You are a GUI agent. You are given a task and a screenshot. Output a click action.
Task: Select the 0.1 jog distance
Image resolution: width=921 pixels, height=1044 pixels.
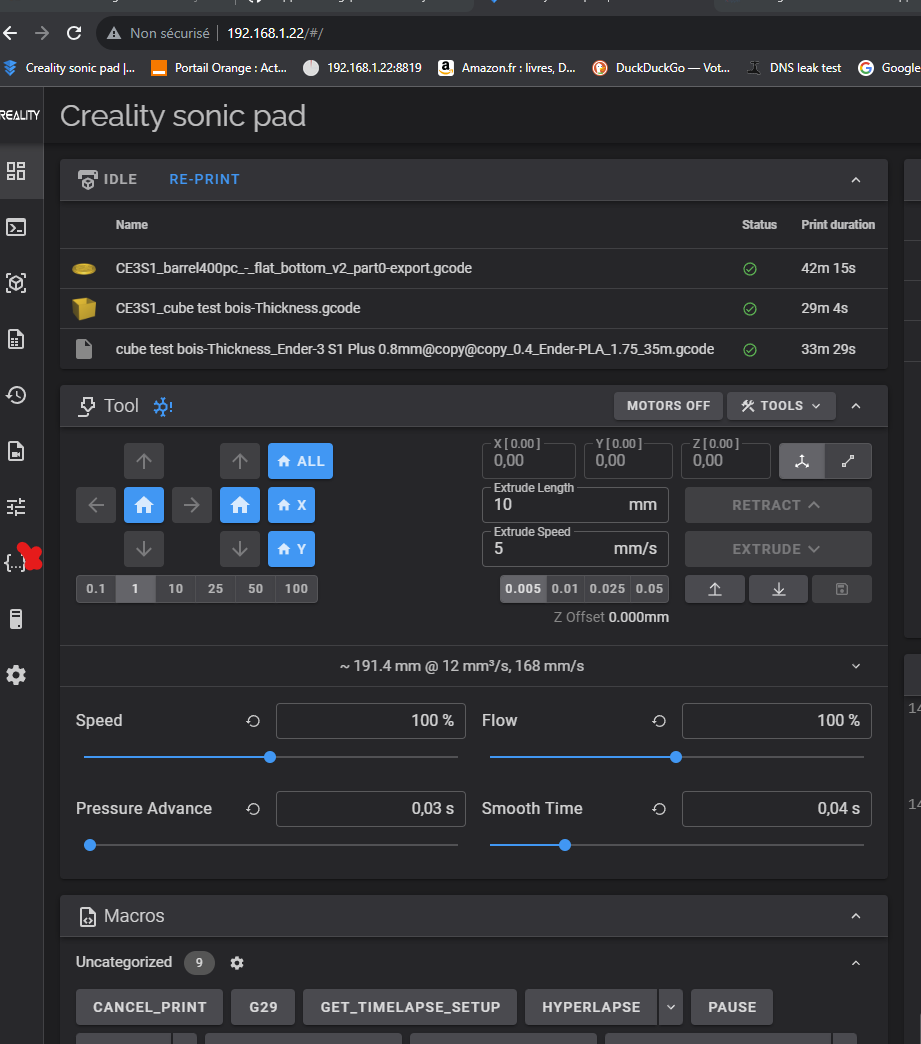point(96,589)
